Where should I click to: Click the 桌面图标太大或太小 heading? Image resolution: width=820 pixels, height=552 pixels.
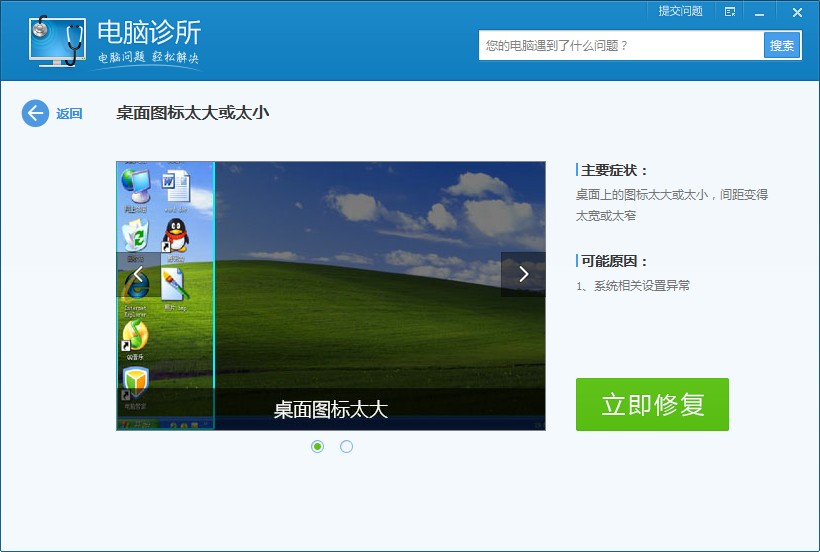192,112
